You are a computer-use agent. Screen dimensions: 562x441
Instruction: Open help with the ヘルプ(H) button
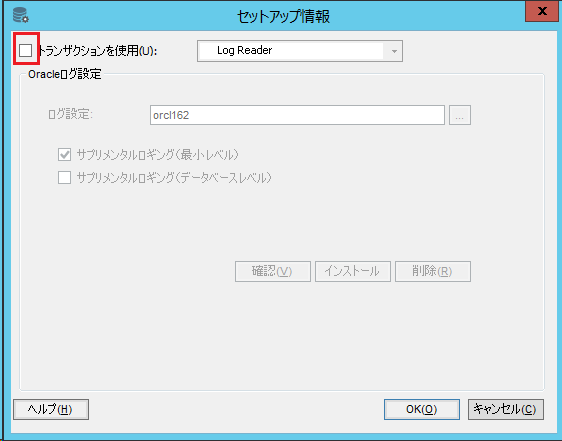[x=51, y=409]
